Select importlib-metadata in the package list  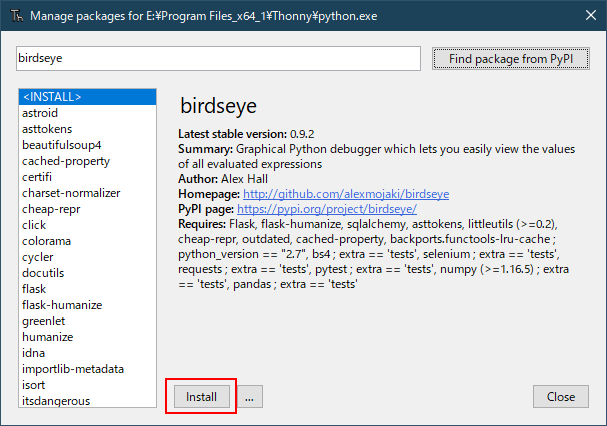point(87,369)
